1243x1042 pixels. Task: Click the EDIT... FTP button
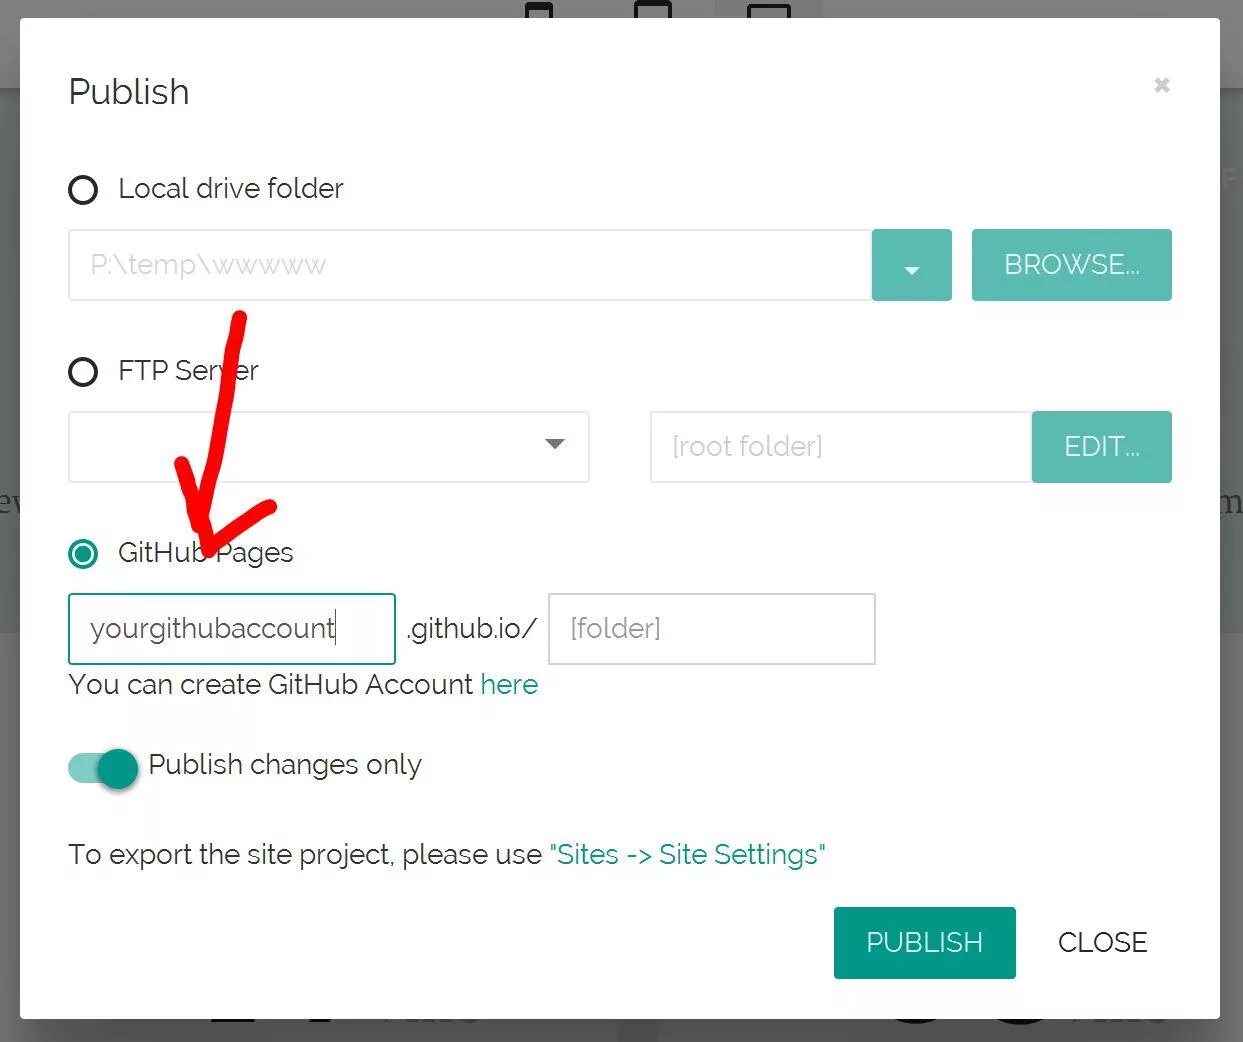(x=1101, y=447)
